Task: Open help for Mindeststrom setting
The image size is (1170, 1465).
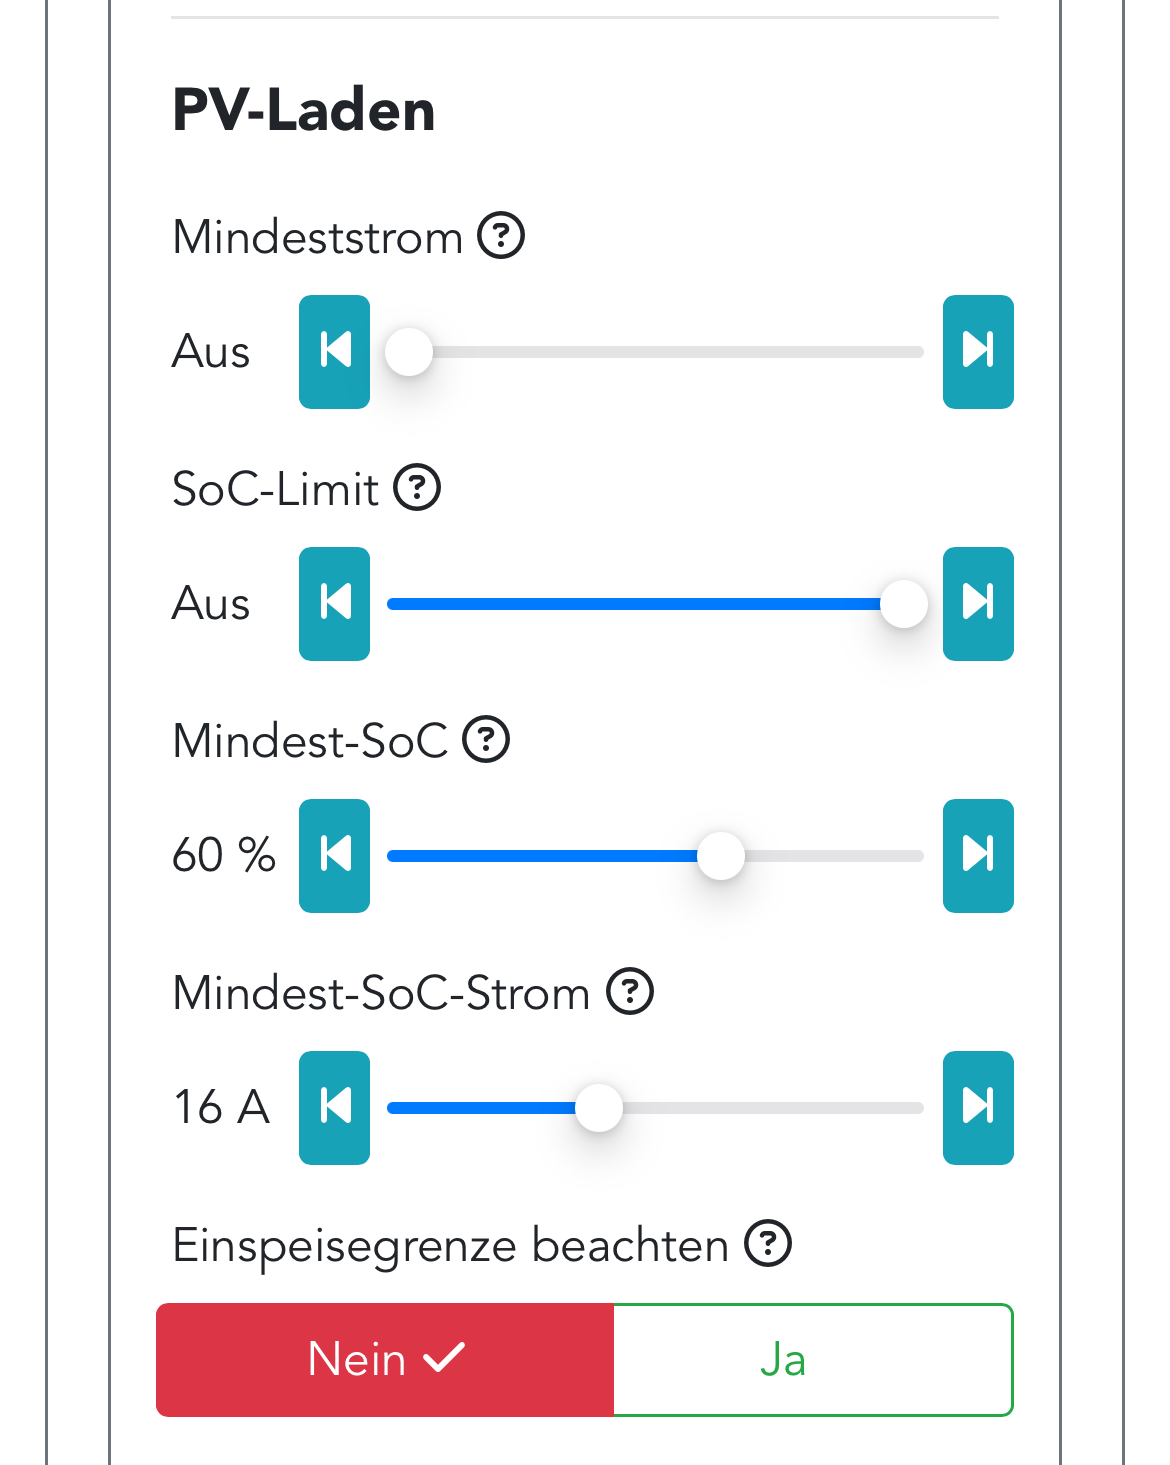Action: tap(501, 237)
